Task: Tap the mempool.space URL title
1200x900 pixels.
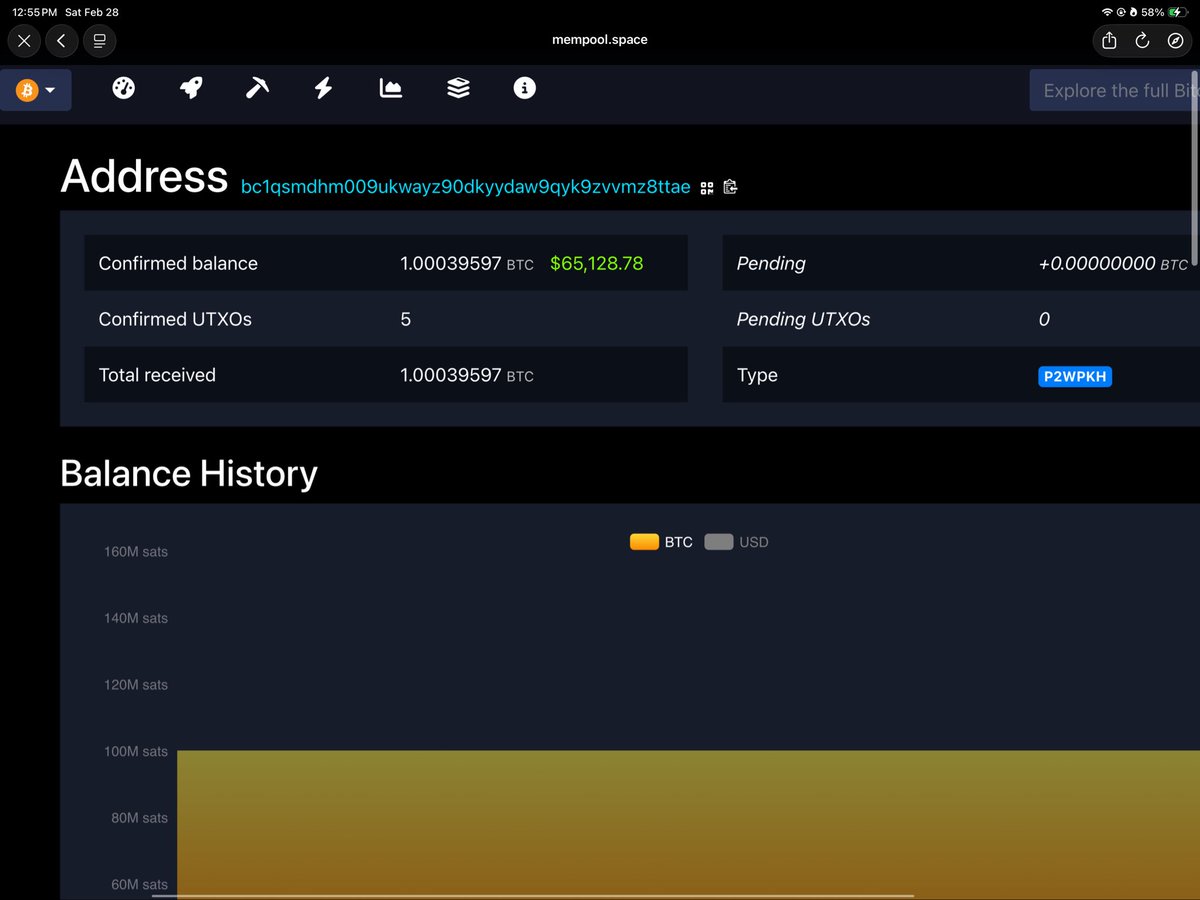Action: [600, 40]
